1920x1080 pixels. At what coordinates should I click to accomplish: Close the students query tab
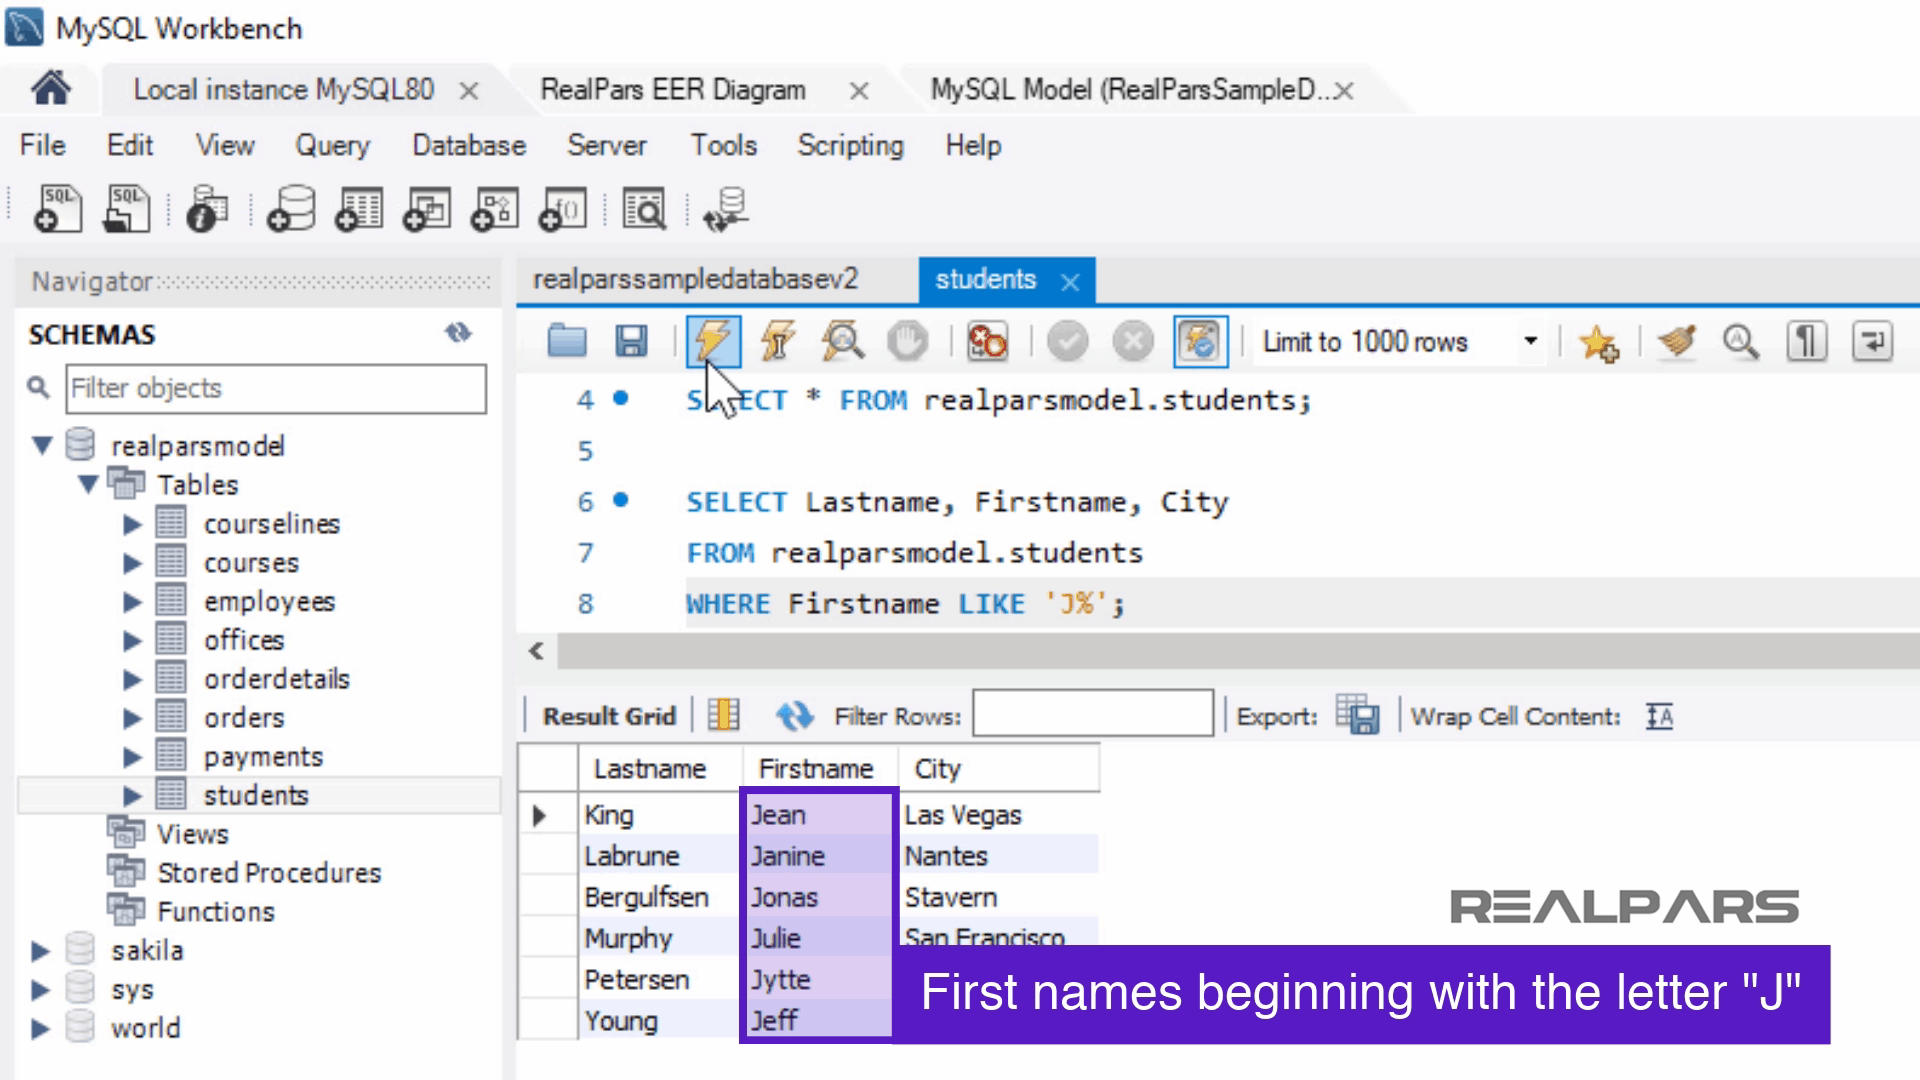[x=1069, y=281]
